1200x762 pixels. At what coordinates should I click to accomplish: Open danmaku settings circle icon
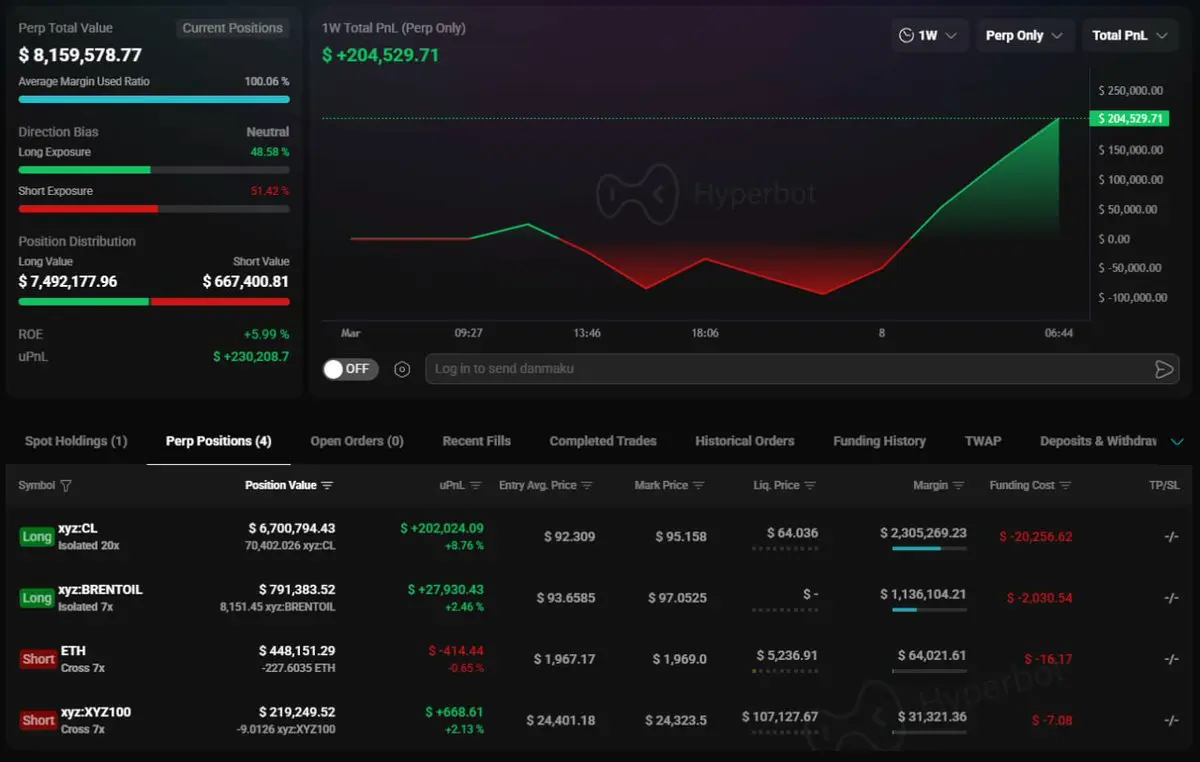click(402, 369)
